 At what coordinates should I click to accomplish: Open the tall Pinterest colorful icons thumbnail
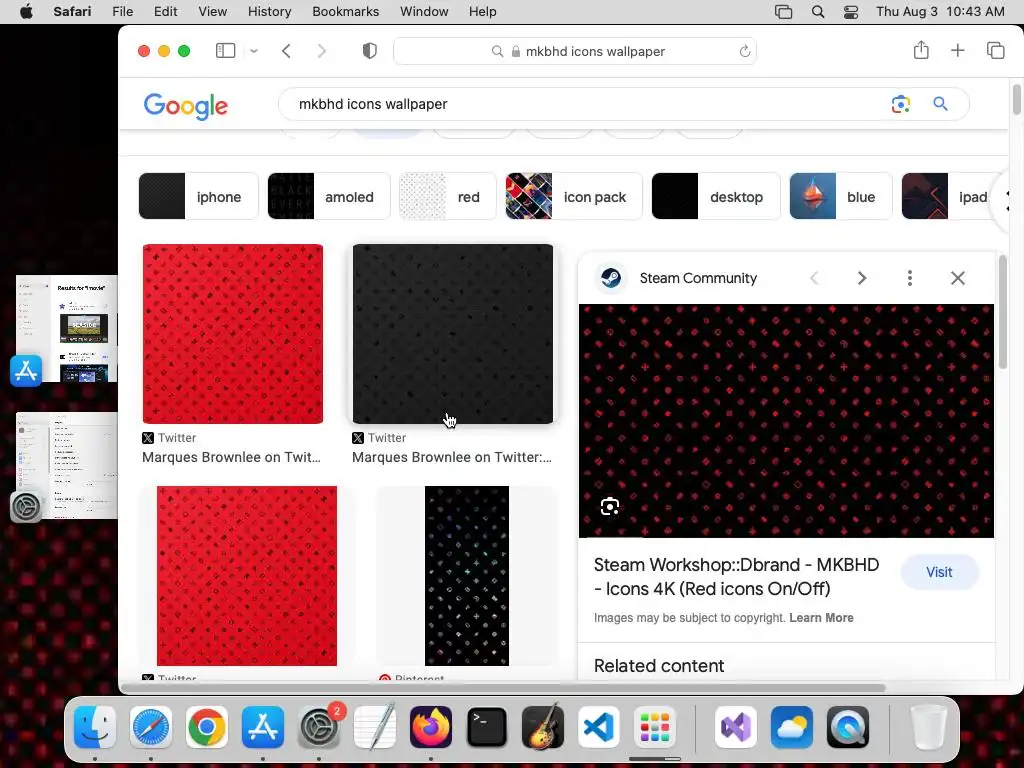tap(466, 575)
